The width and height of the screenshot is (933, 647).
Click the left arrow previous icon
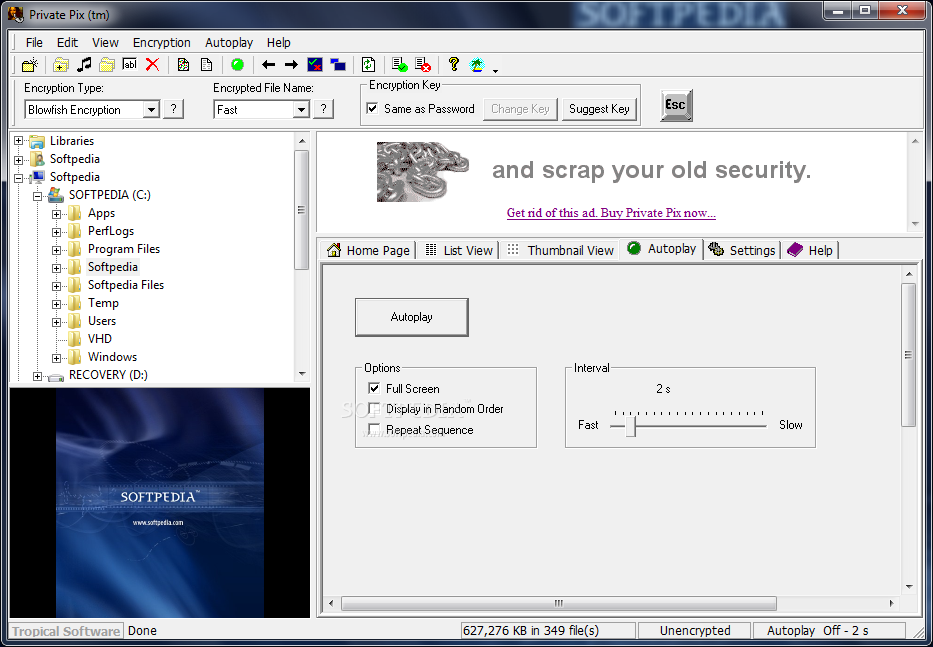coord(268,65)
